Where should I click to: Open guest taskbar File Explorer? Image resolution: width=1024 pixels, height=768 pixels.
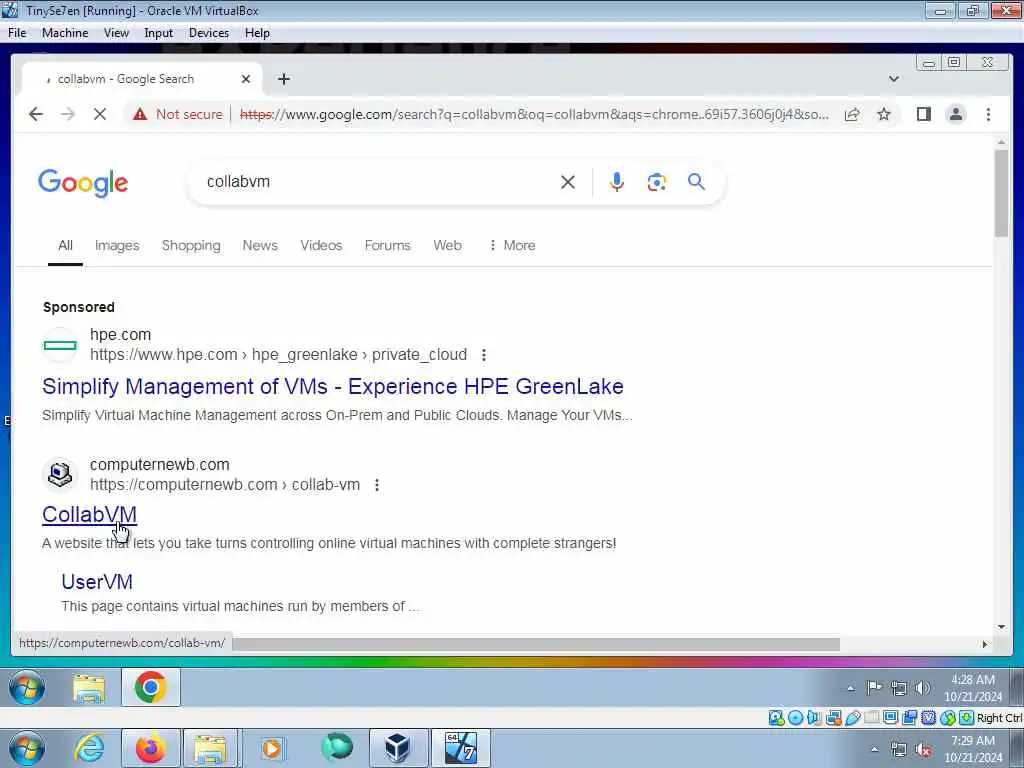pyautogui.click(x=89, y=688)
